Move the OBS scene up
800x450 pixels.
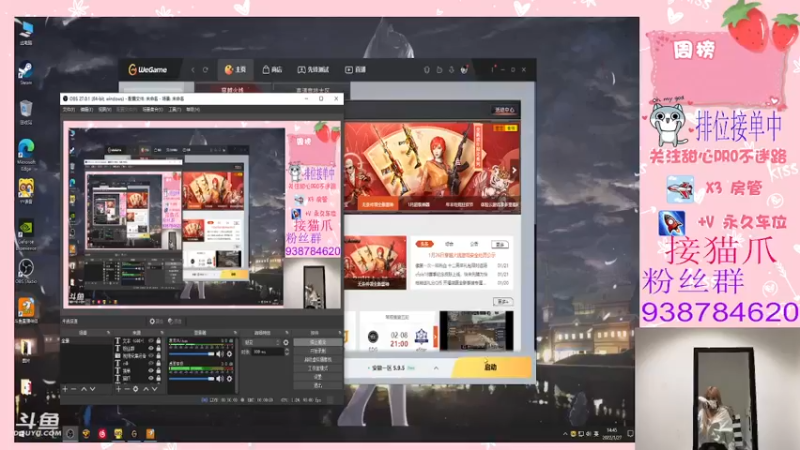pyautogui.click(x=84, y=389)
